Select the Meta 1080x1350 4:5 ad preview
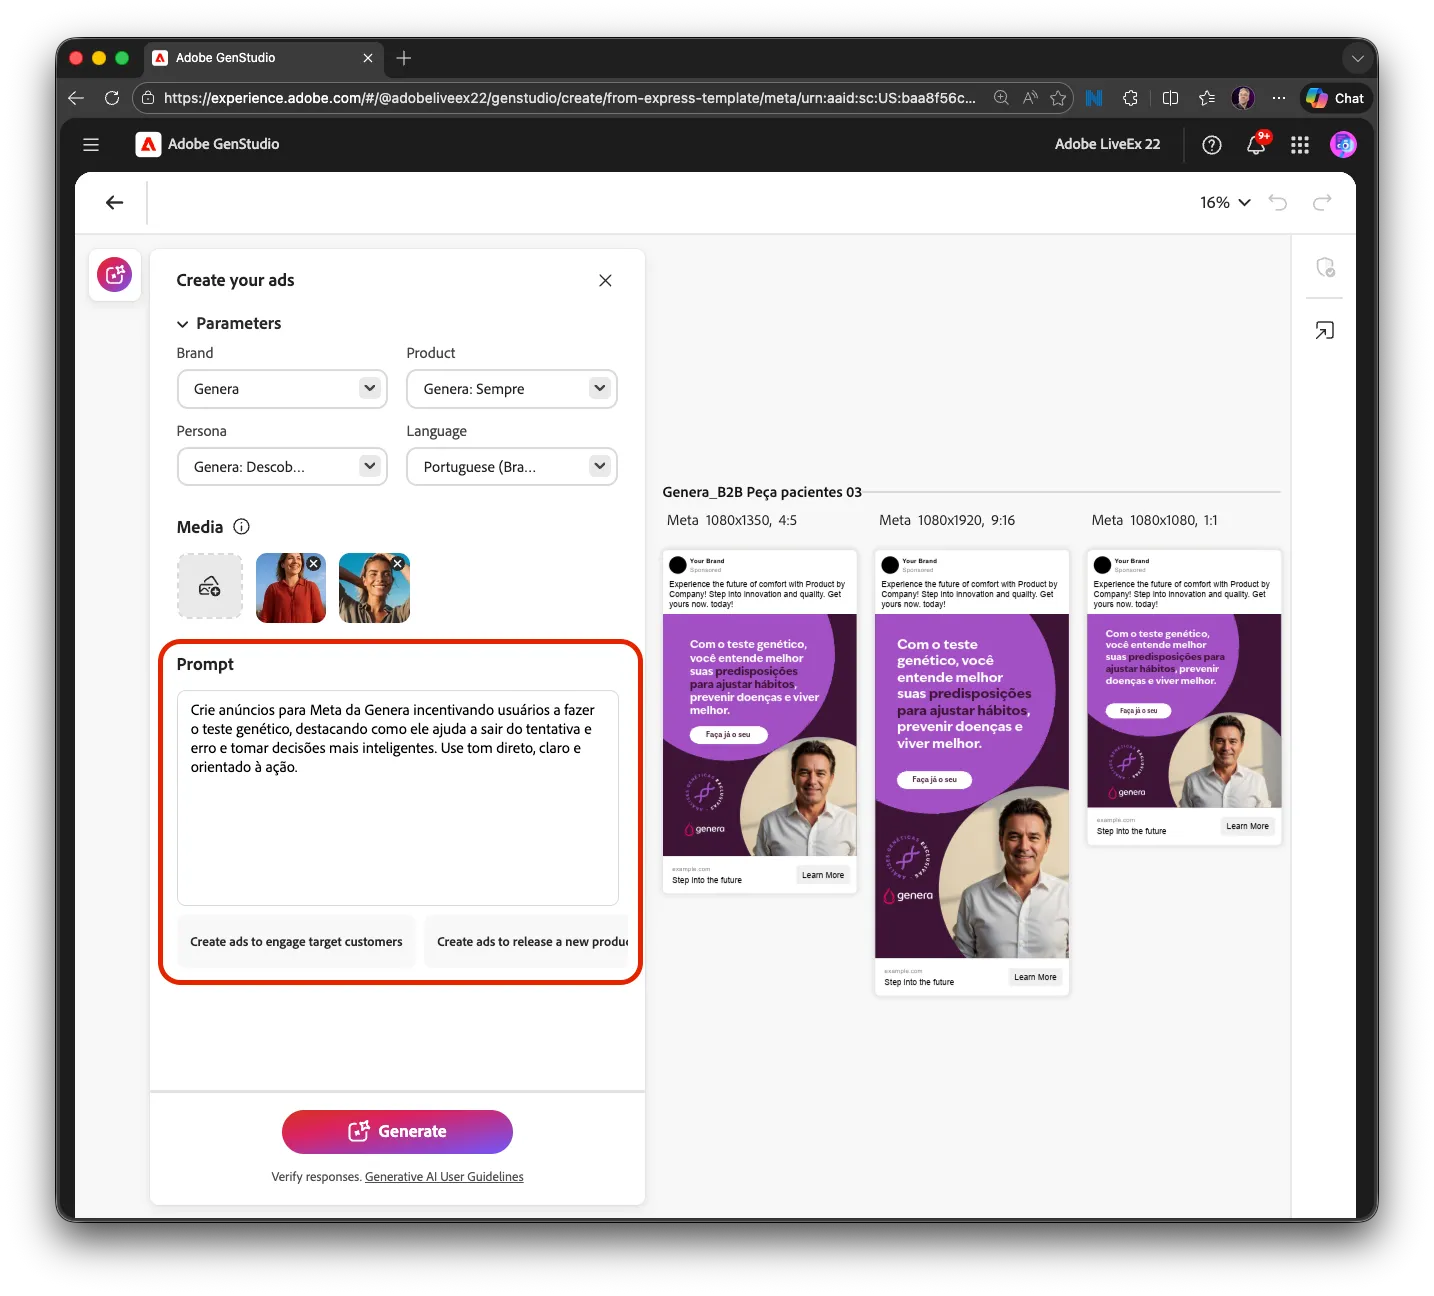Image resolution: width=1434 pixels, height=1296 pixels. tap(760, 721)
